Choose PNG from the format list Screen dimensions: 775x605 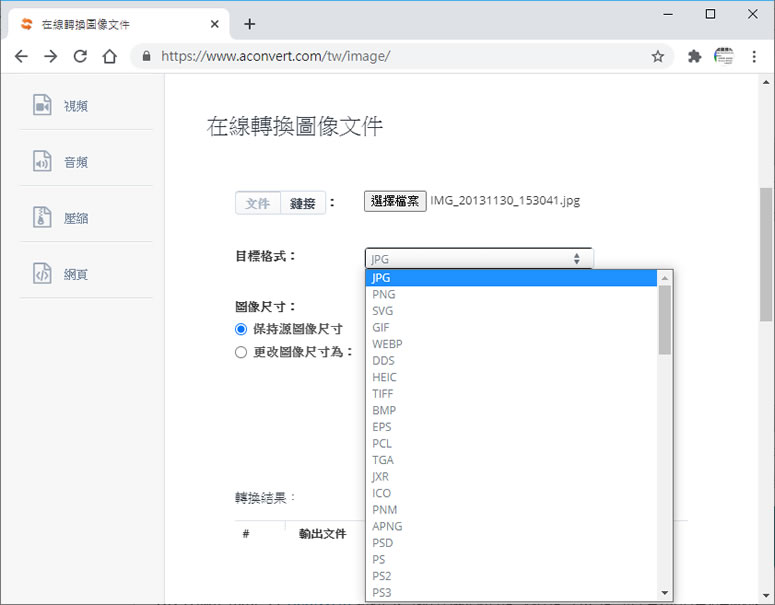pos(383,295)
